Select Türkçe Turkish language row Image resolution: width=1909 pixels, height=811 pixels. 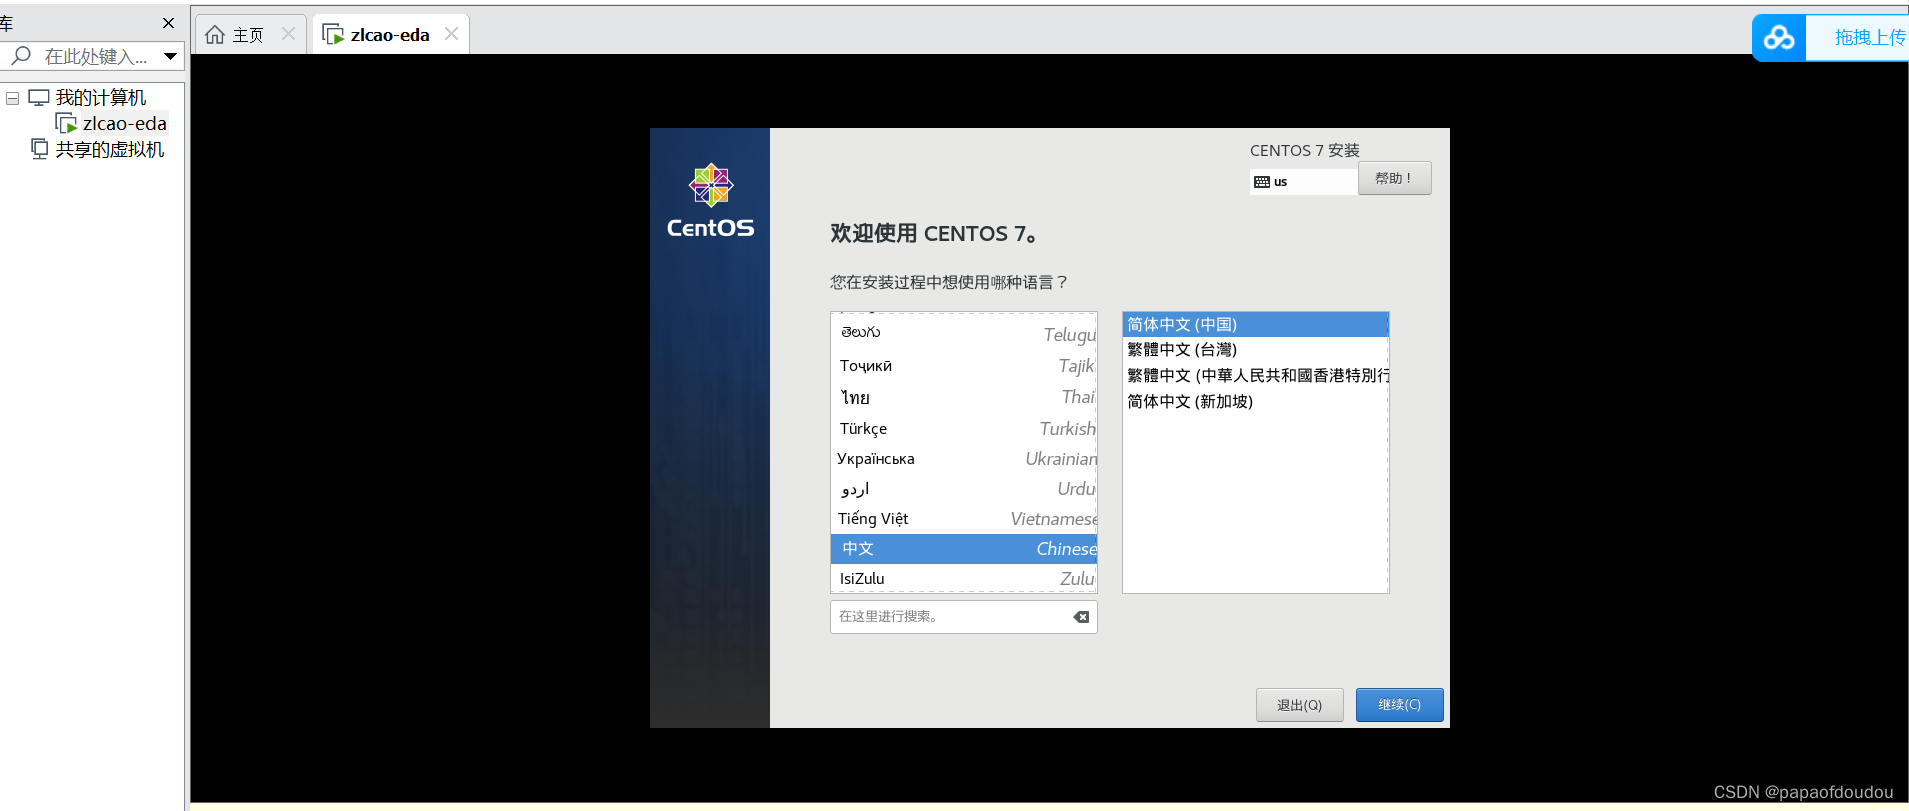pos(964,428)
